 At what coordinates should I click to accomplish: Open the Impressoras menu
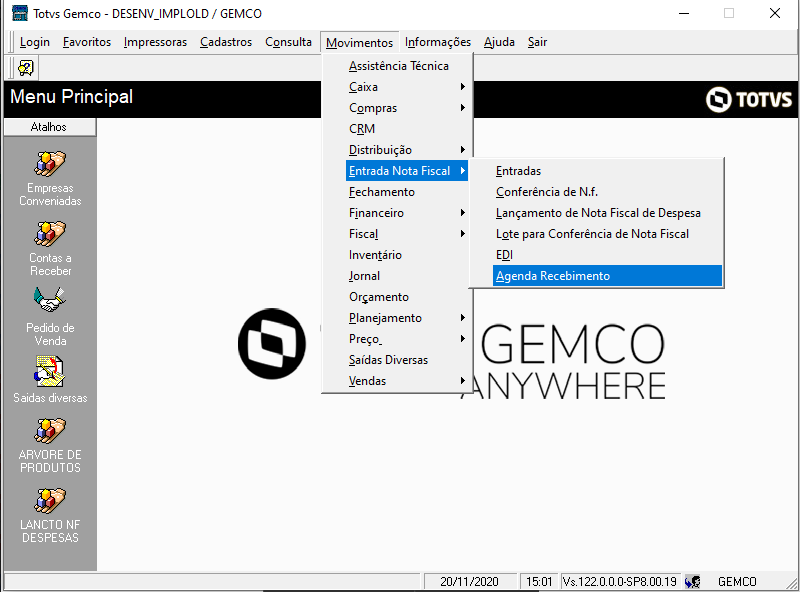(x=155, y=42)
